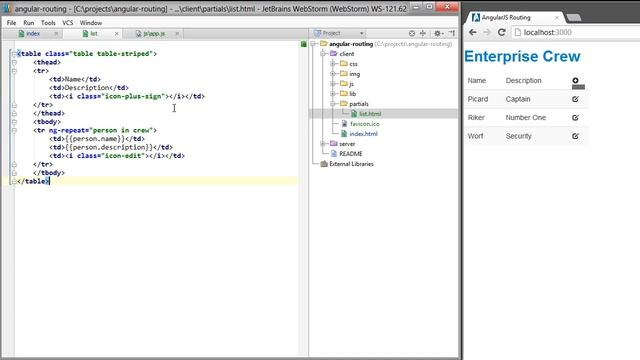Open the Window menu

pyautogui.click(x=91, y=23)
